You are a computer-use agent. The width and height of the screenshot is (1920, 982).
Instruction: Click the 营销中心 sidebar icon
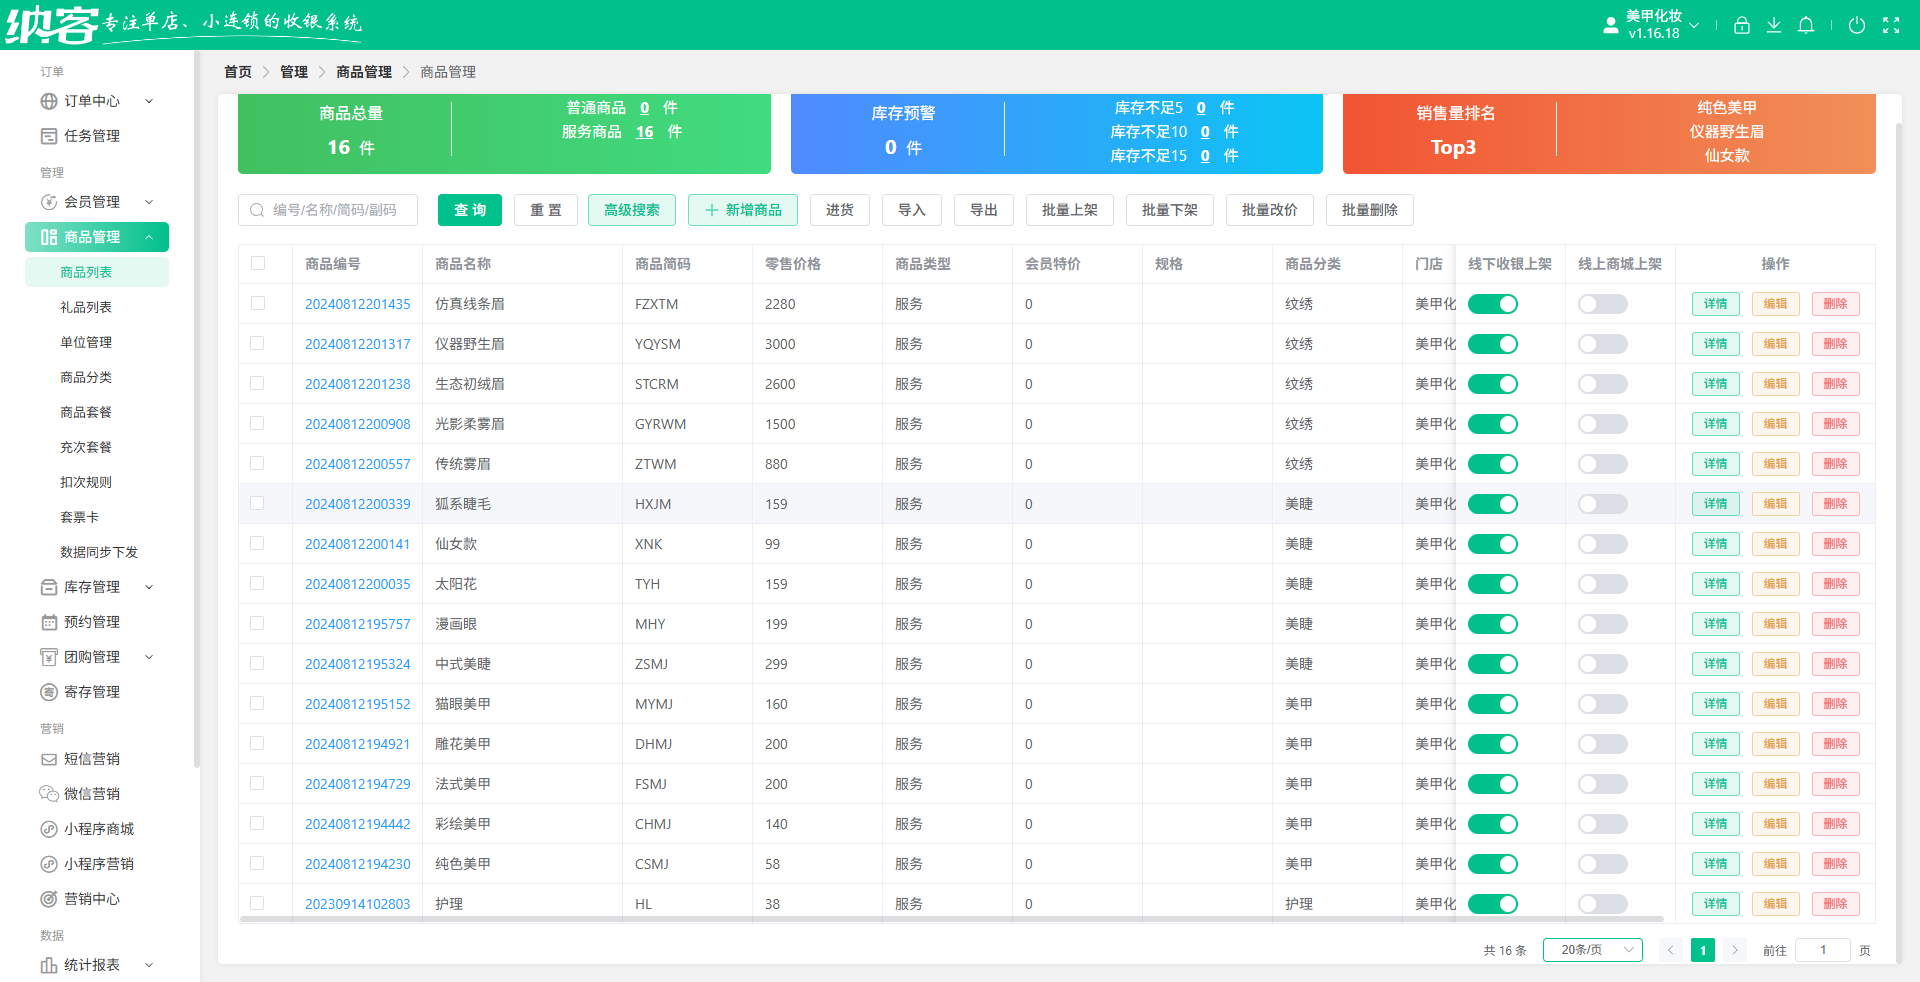pos(49,899)
